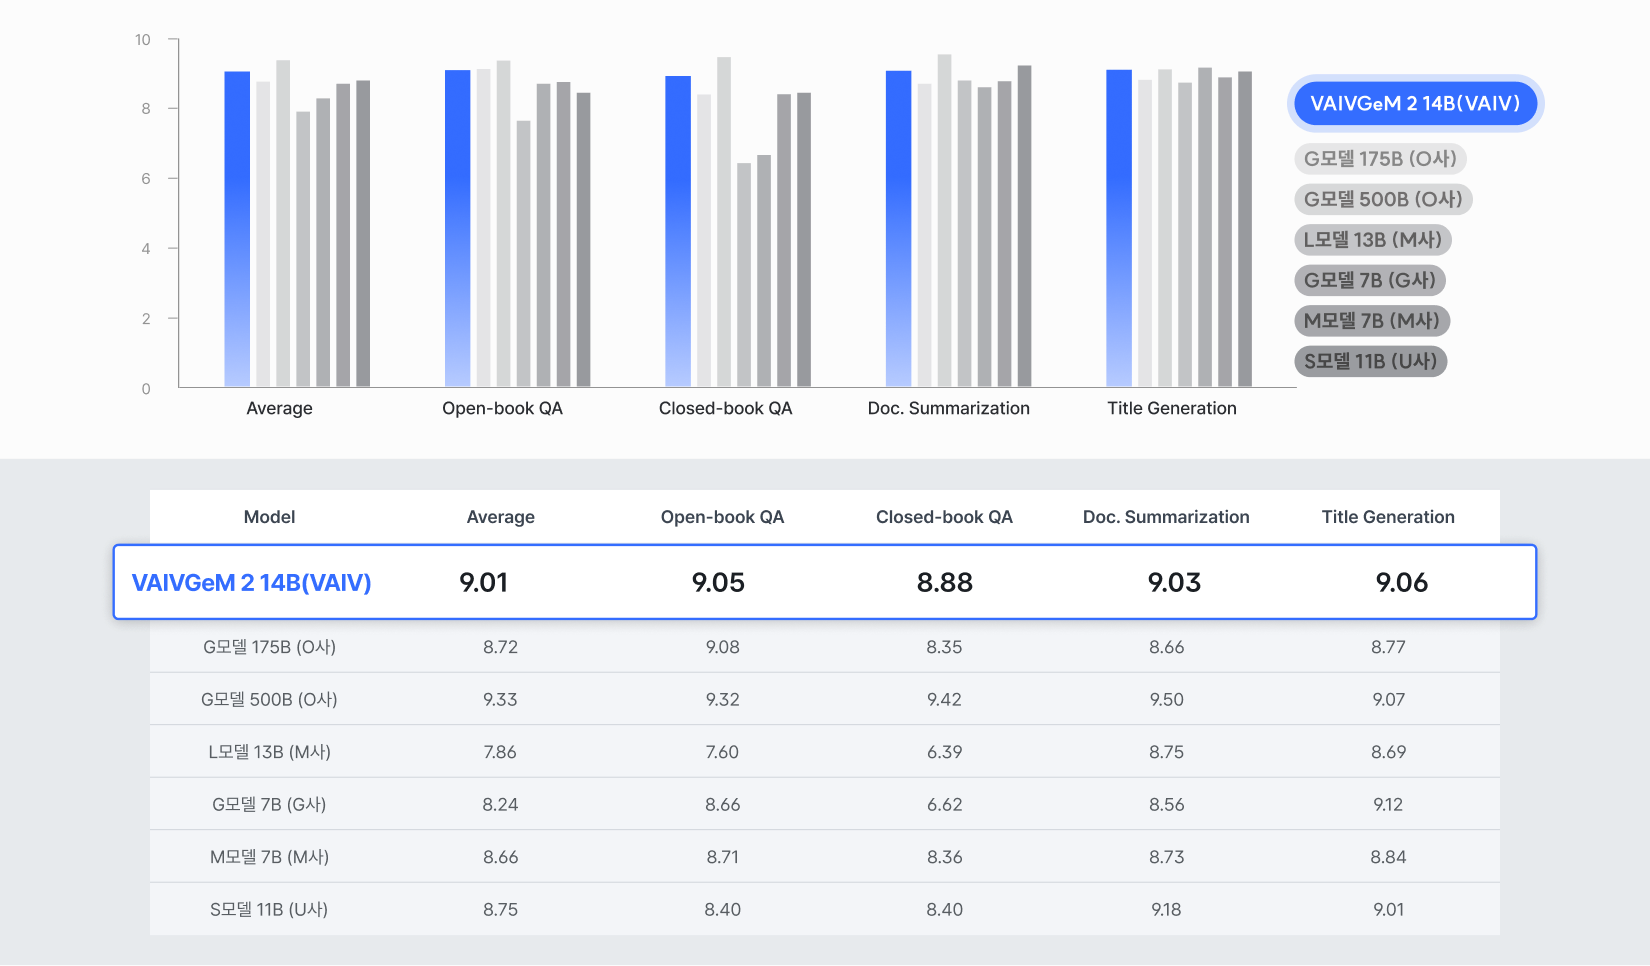Click the 6.62 Closed-book QA cell
Viewport: 1650px width, 966px height.
click(944, 805)
